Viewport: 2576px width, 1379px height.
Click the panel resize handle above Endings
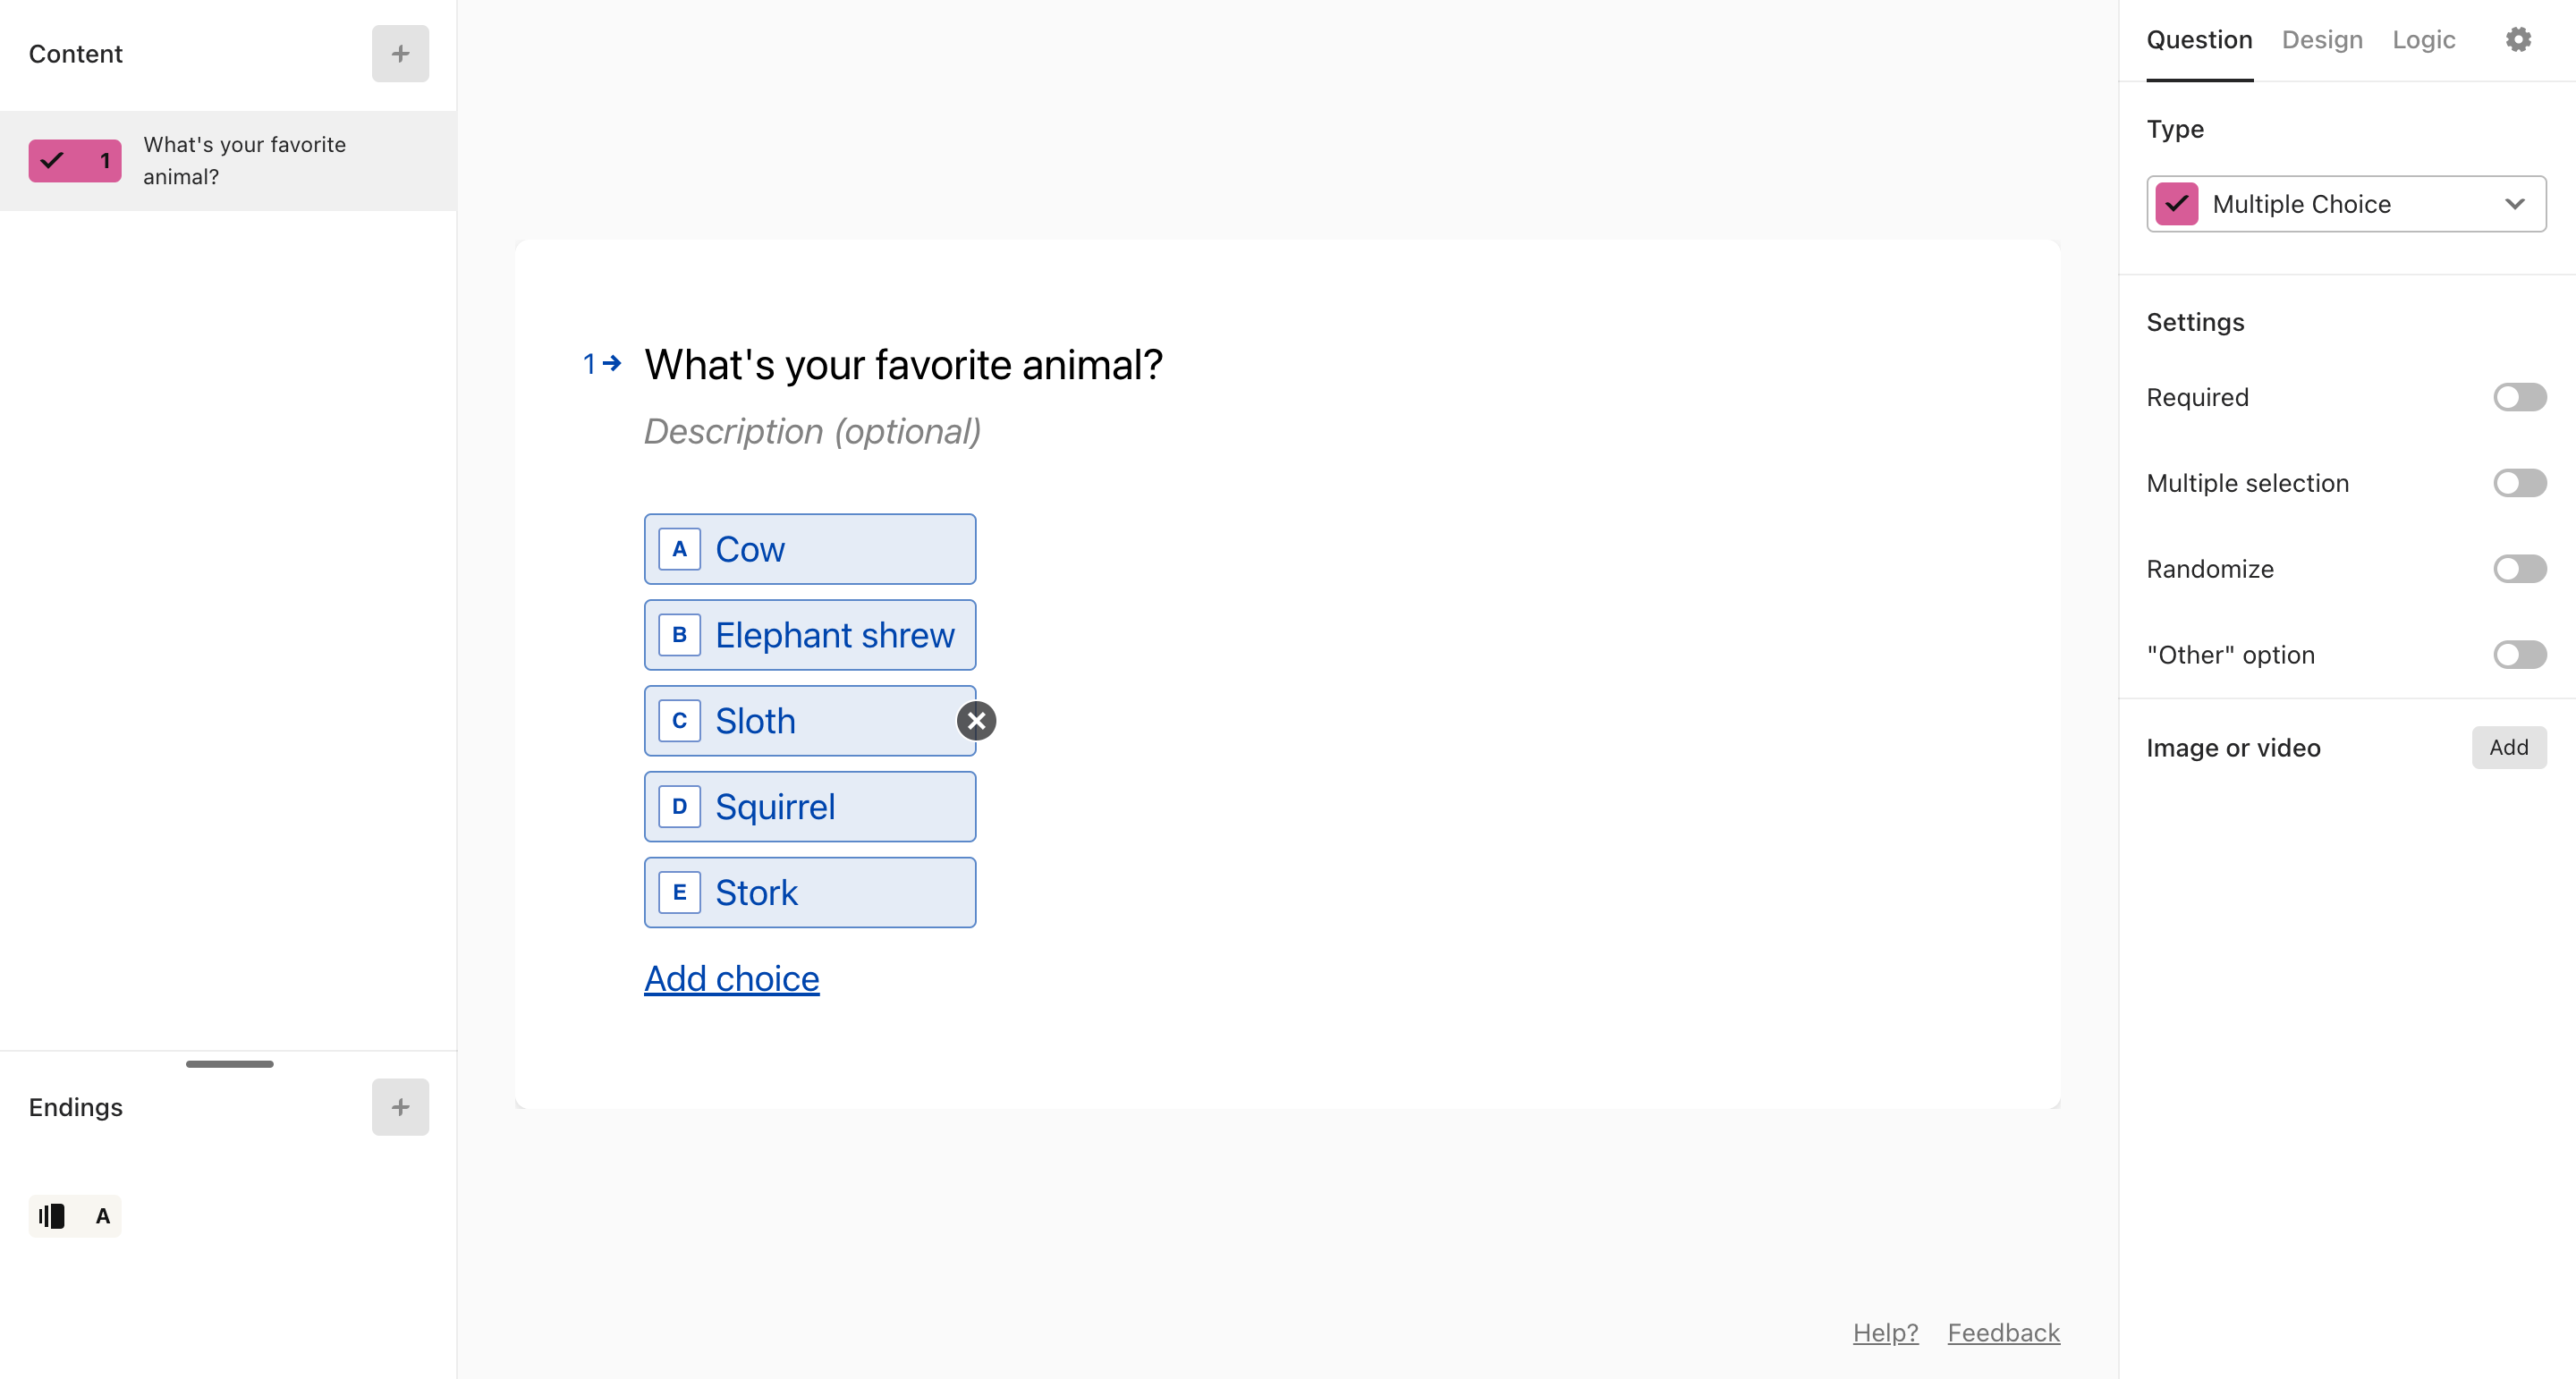click(229, 1064)
